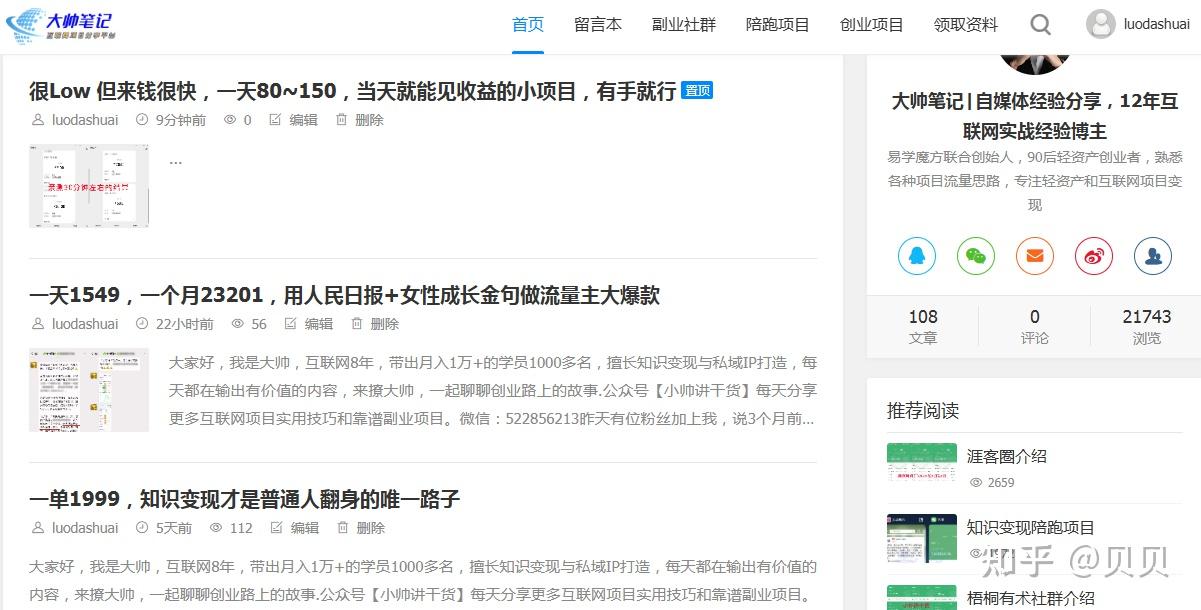The width and height of the screenshot is (1201, 610).
Task: Open 知识变现陪跑项目 recommended thumbnail
Action: coord(922,538)
